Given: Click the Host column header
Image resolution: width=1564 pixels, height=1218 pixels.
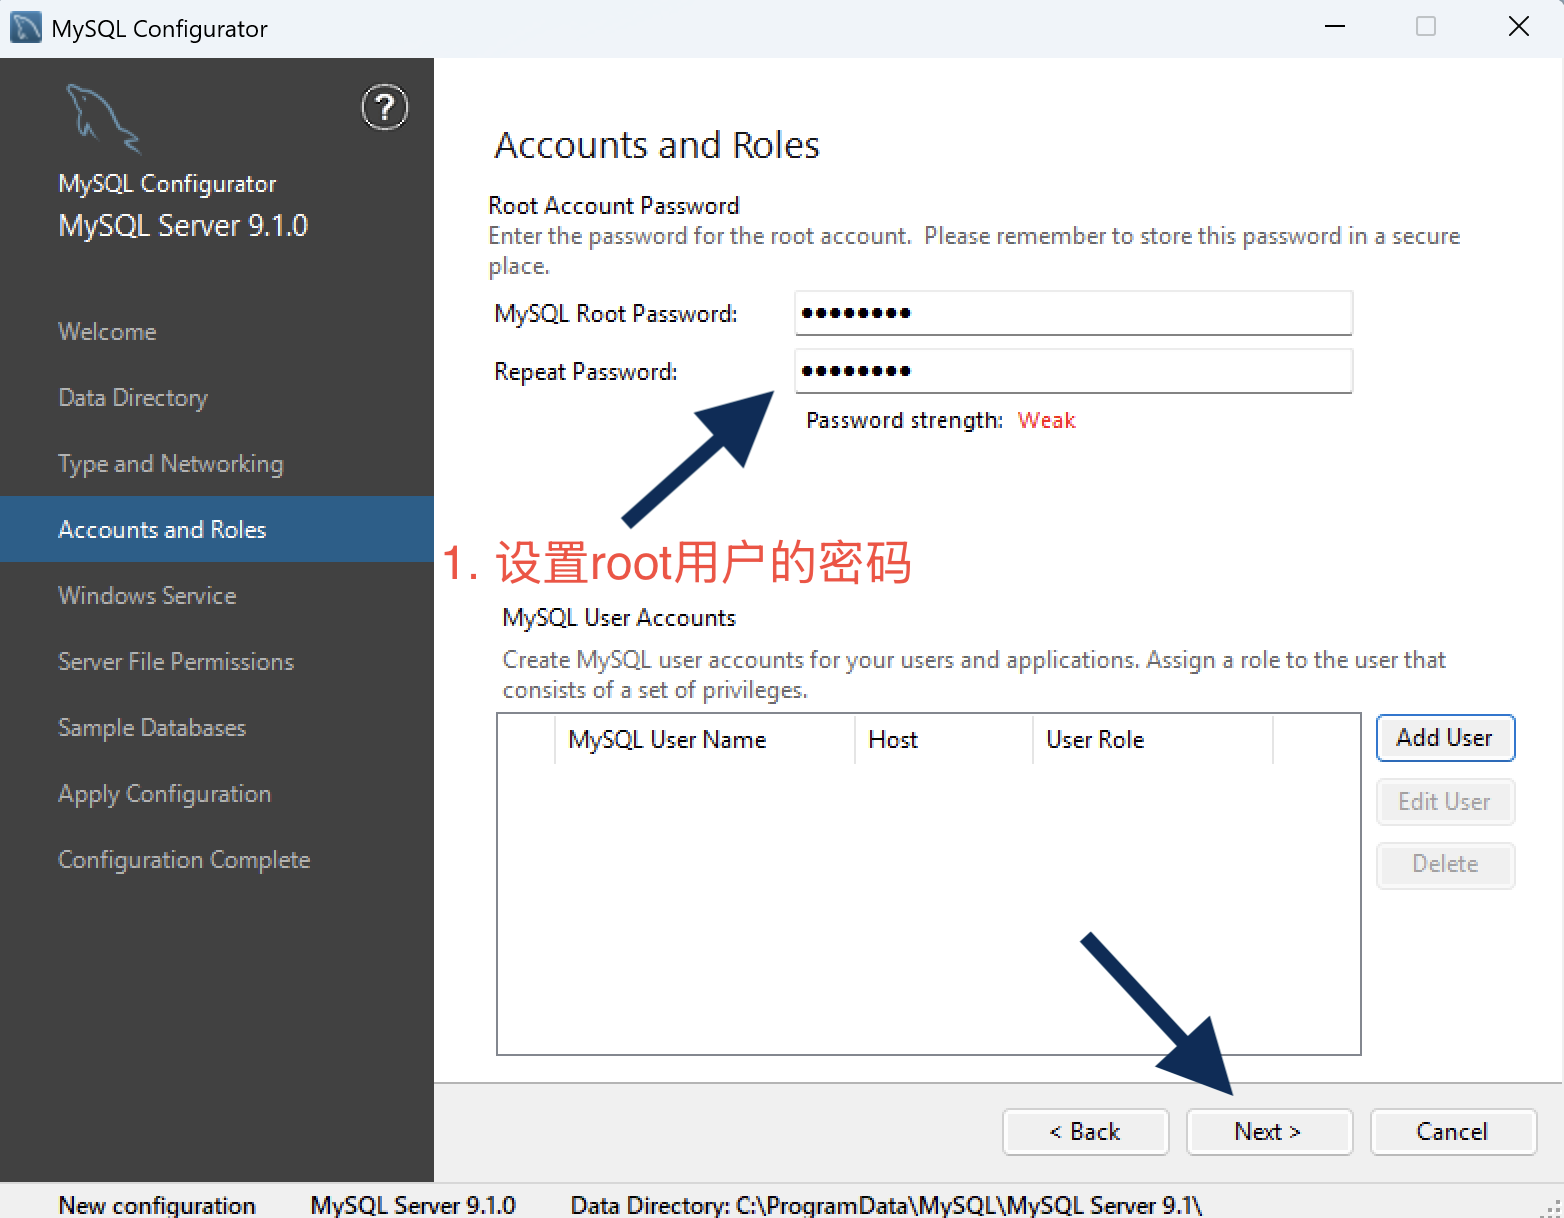Looking at the screenshot, I should pos(944,740).
